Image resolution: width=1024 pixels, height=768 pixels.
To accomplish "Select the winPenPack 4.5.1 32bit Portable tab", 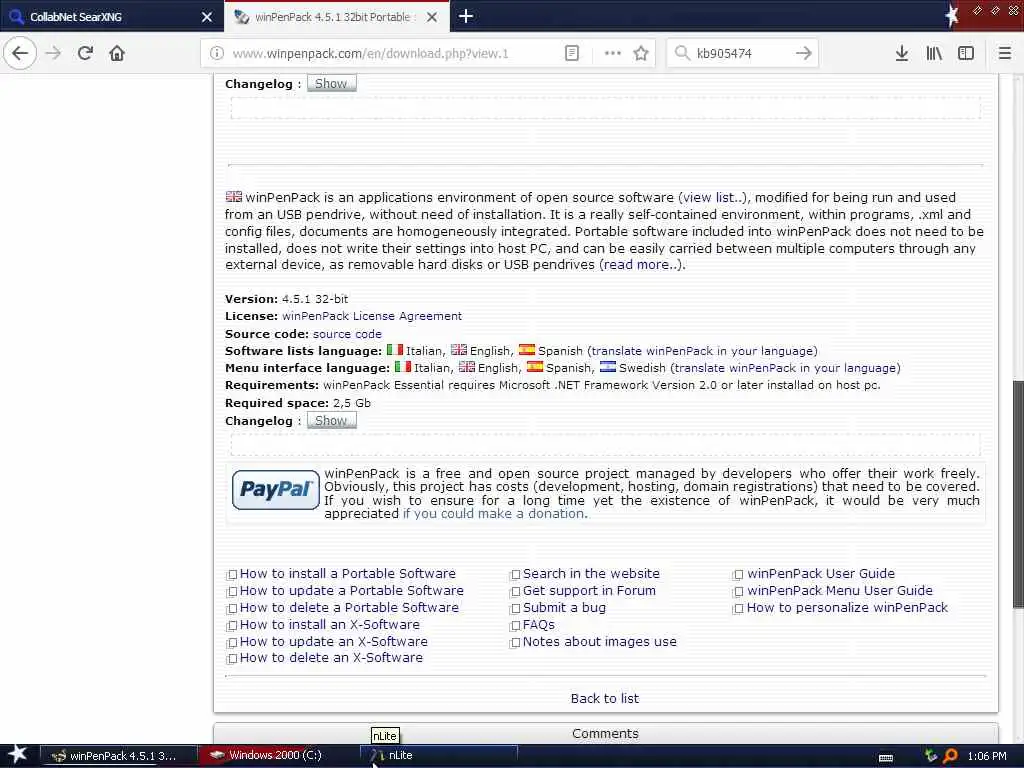I will [x=336, y=16].
